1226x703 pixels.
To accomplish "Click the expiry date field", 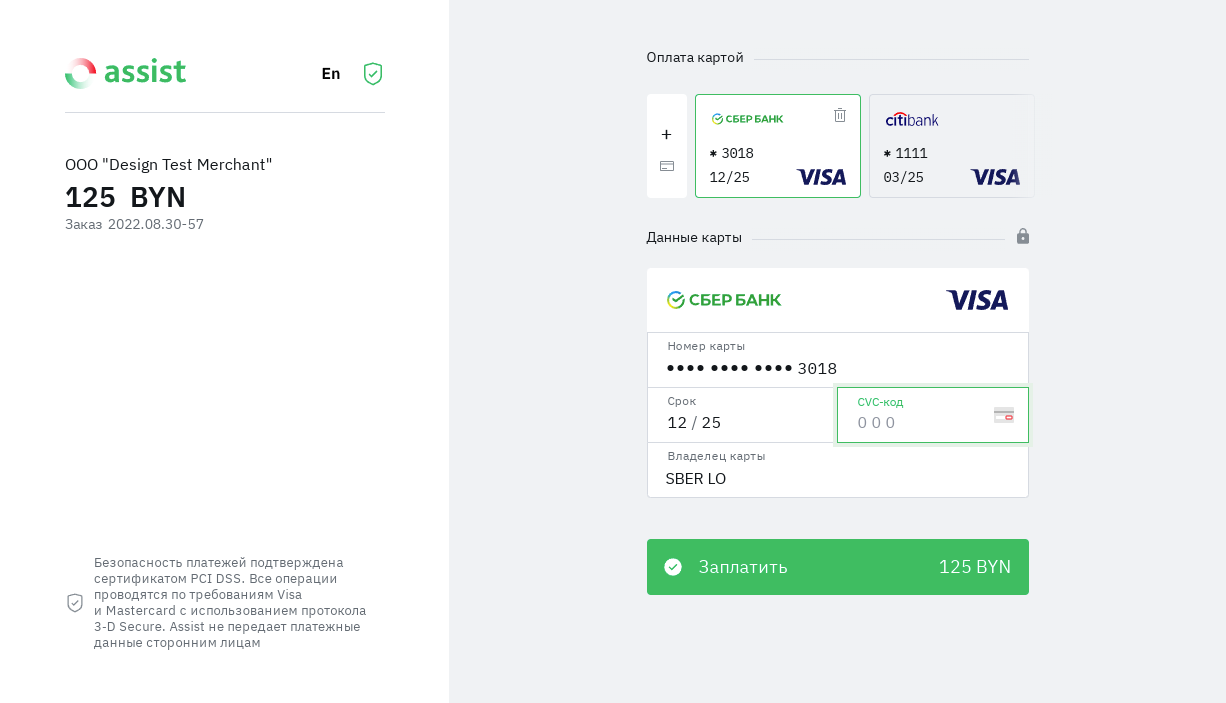I will click(x=741, y=423).
